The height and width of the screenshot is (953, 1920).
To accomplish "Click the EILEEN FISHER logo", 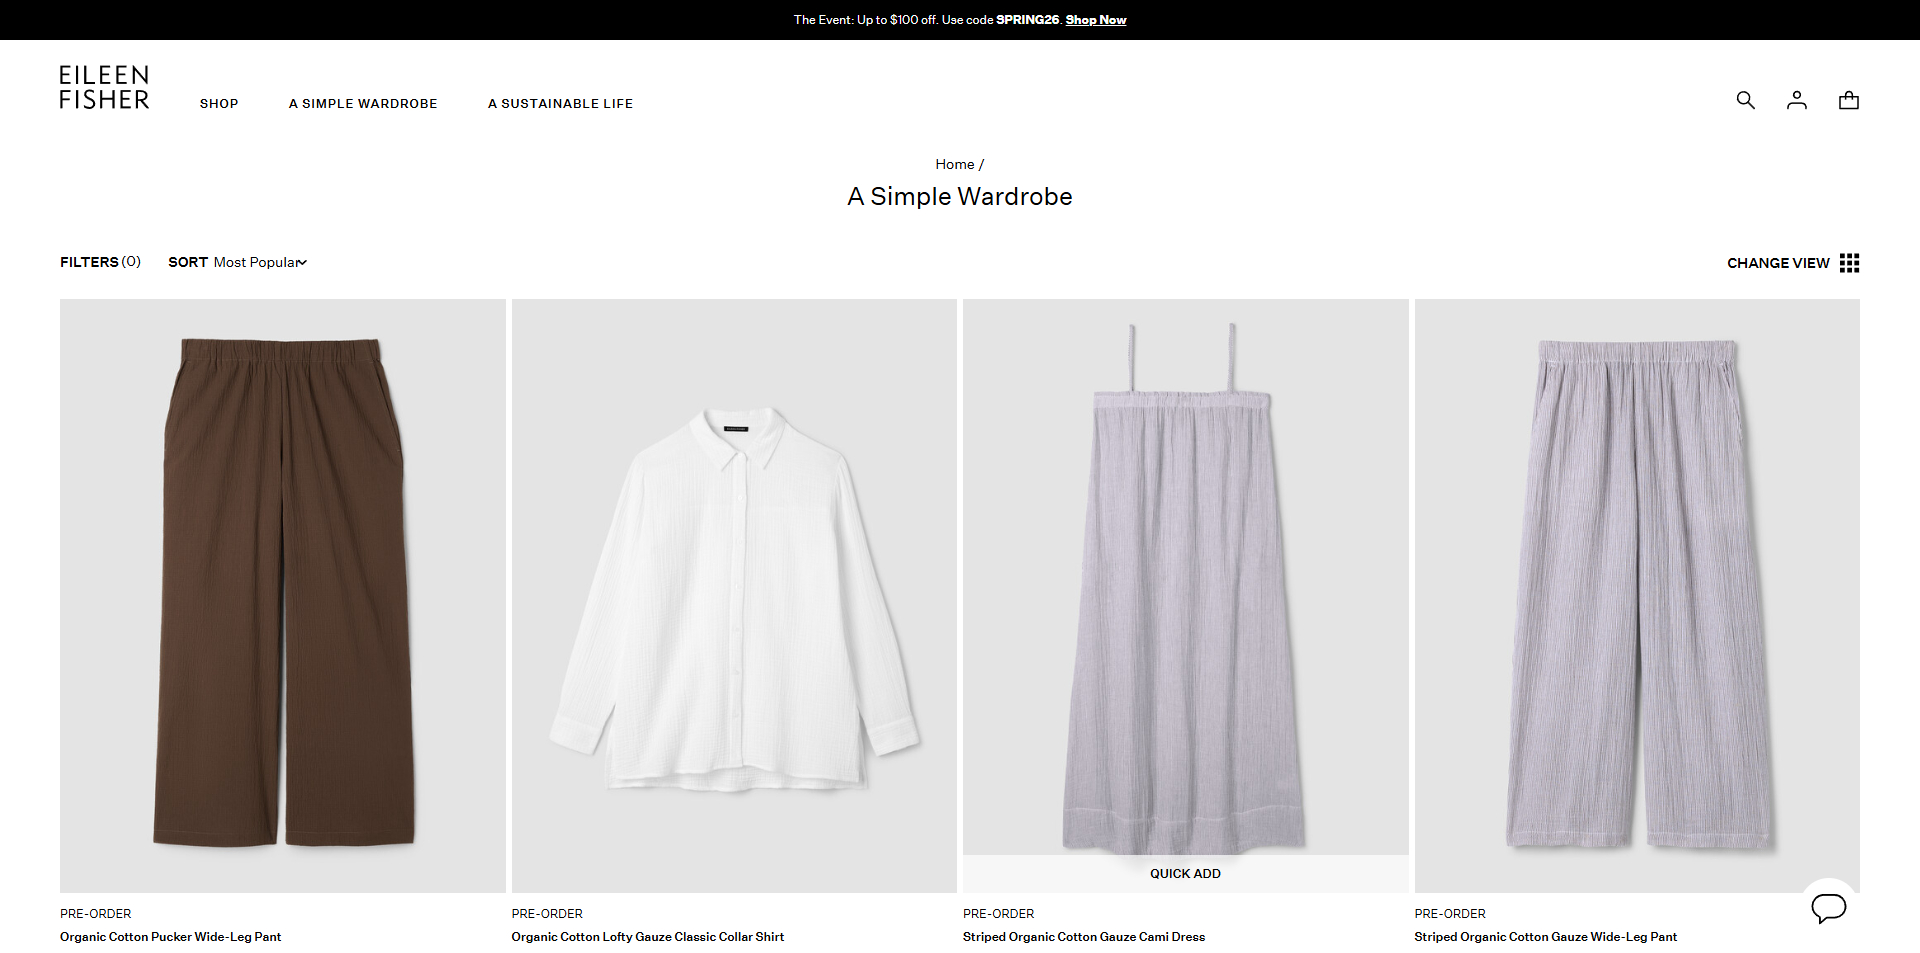I will (104, 87).
